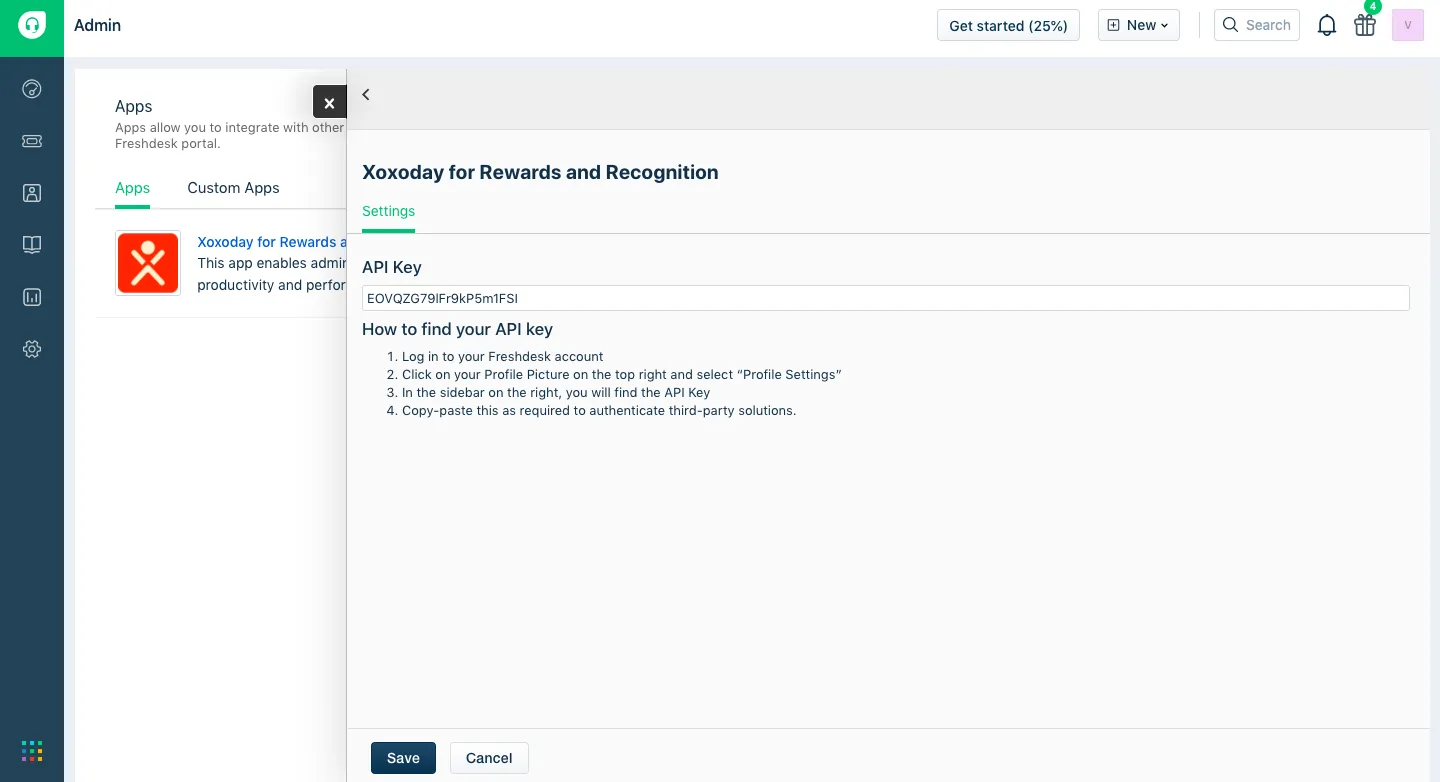Focus the API Key input field
The image size is (1440, 782).
click(x=885, y=298)
